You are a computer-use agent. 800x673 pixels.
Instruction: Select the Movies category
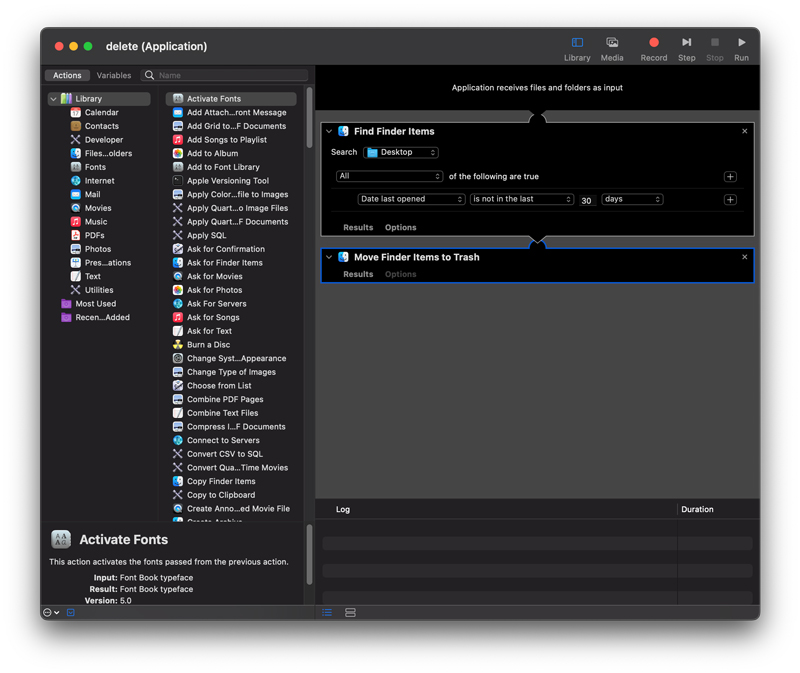tap(98, 208)
